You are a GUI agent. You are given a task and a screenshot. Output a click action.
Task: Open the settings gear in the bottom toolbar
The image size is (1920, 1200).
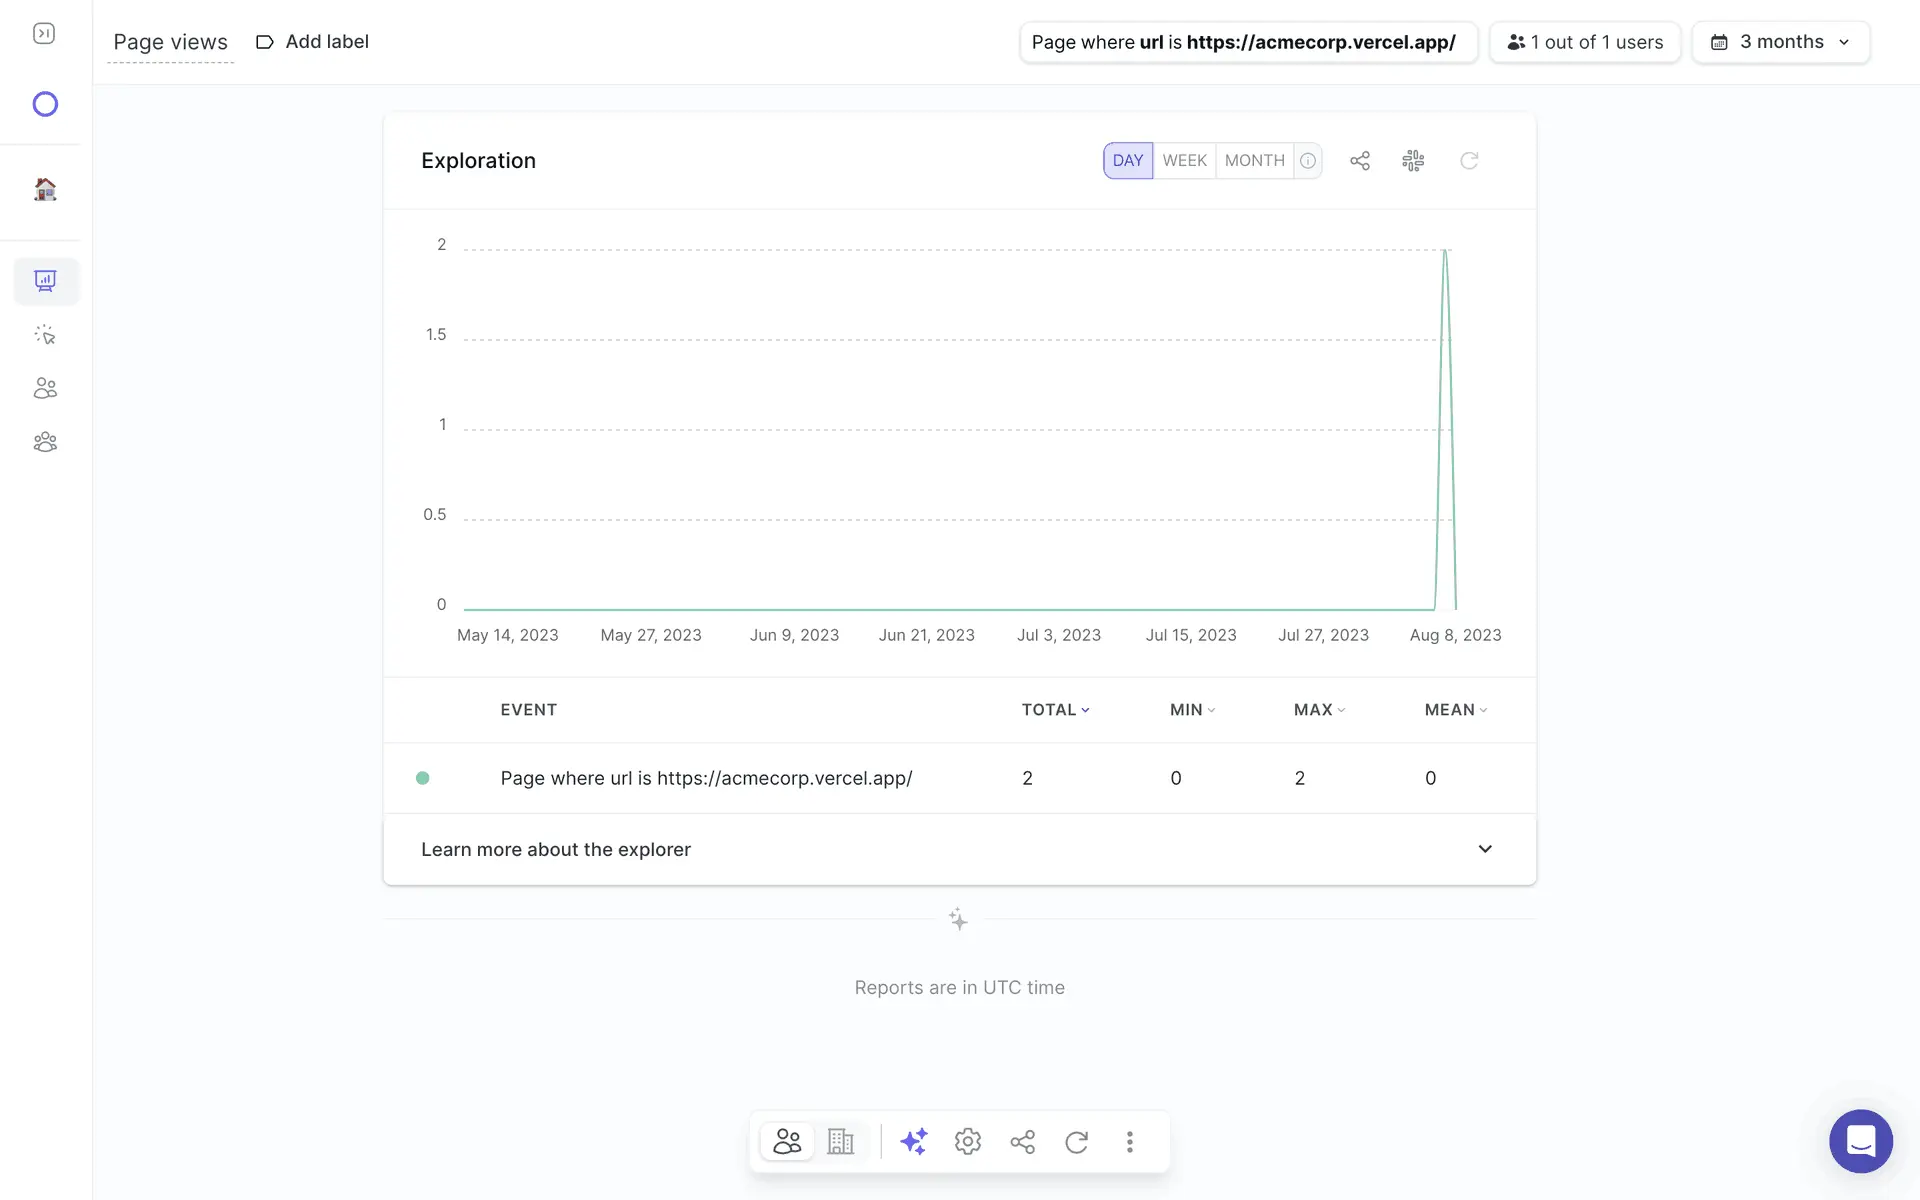tap(967, 1141)
